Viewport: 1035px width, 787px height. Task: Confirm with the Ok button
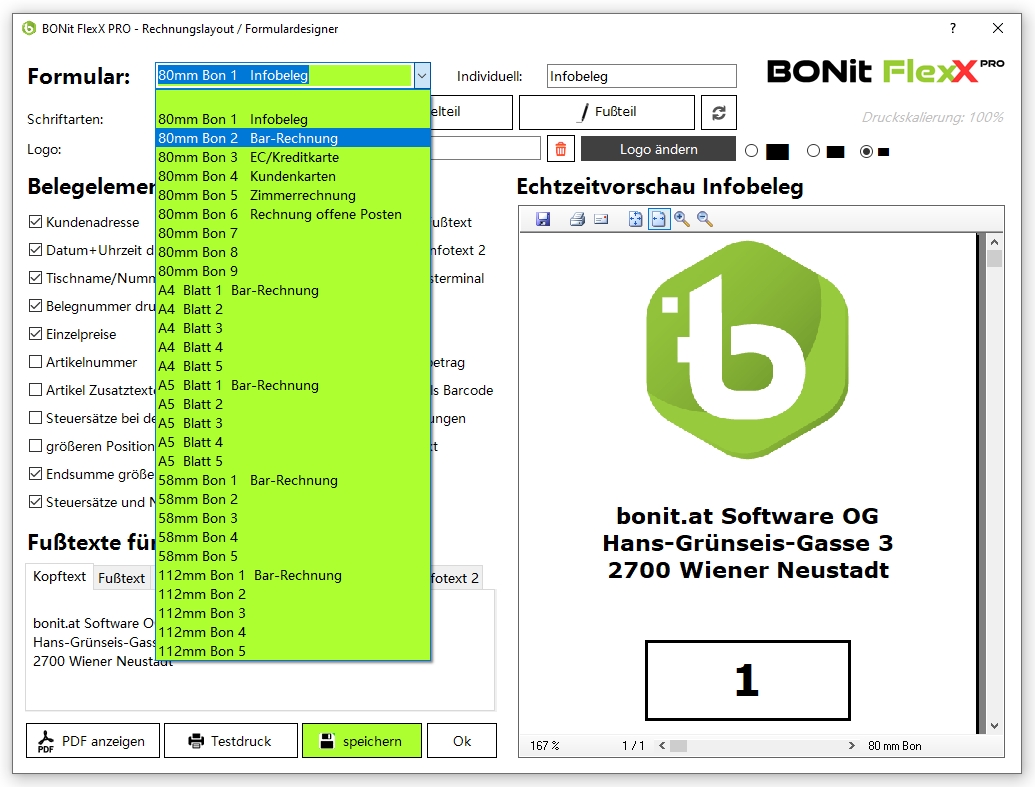(x=462, y=741)
